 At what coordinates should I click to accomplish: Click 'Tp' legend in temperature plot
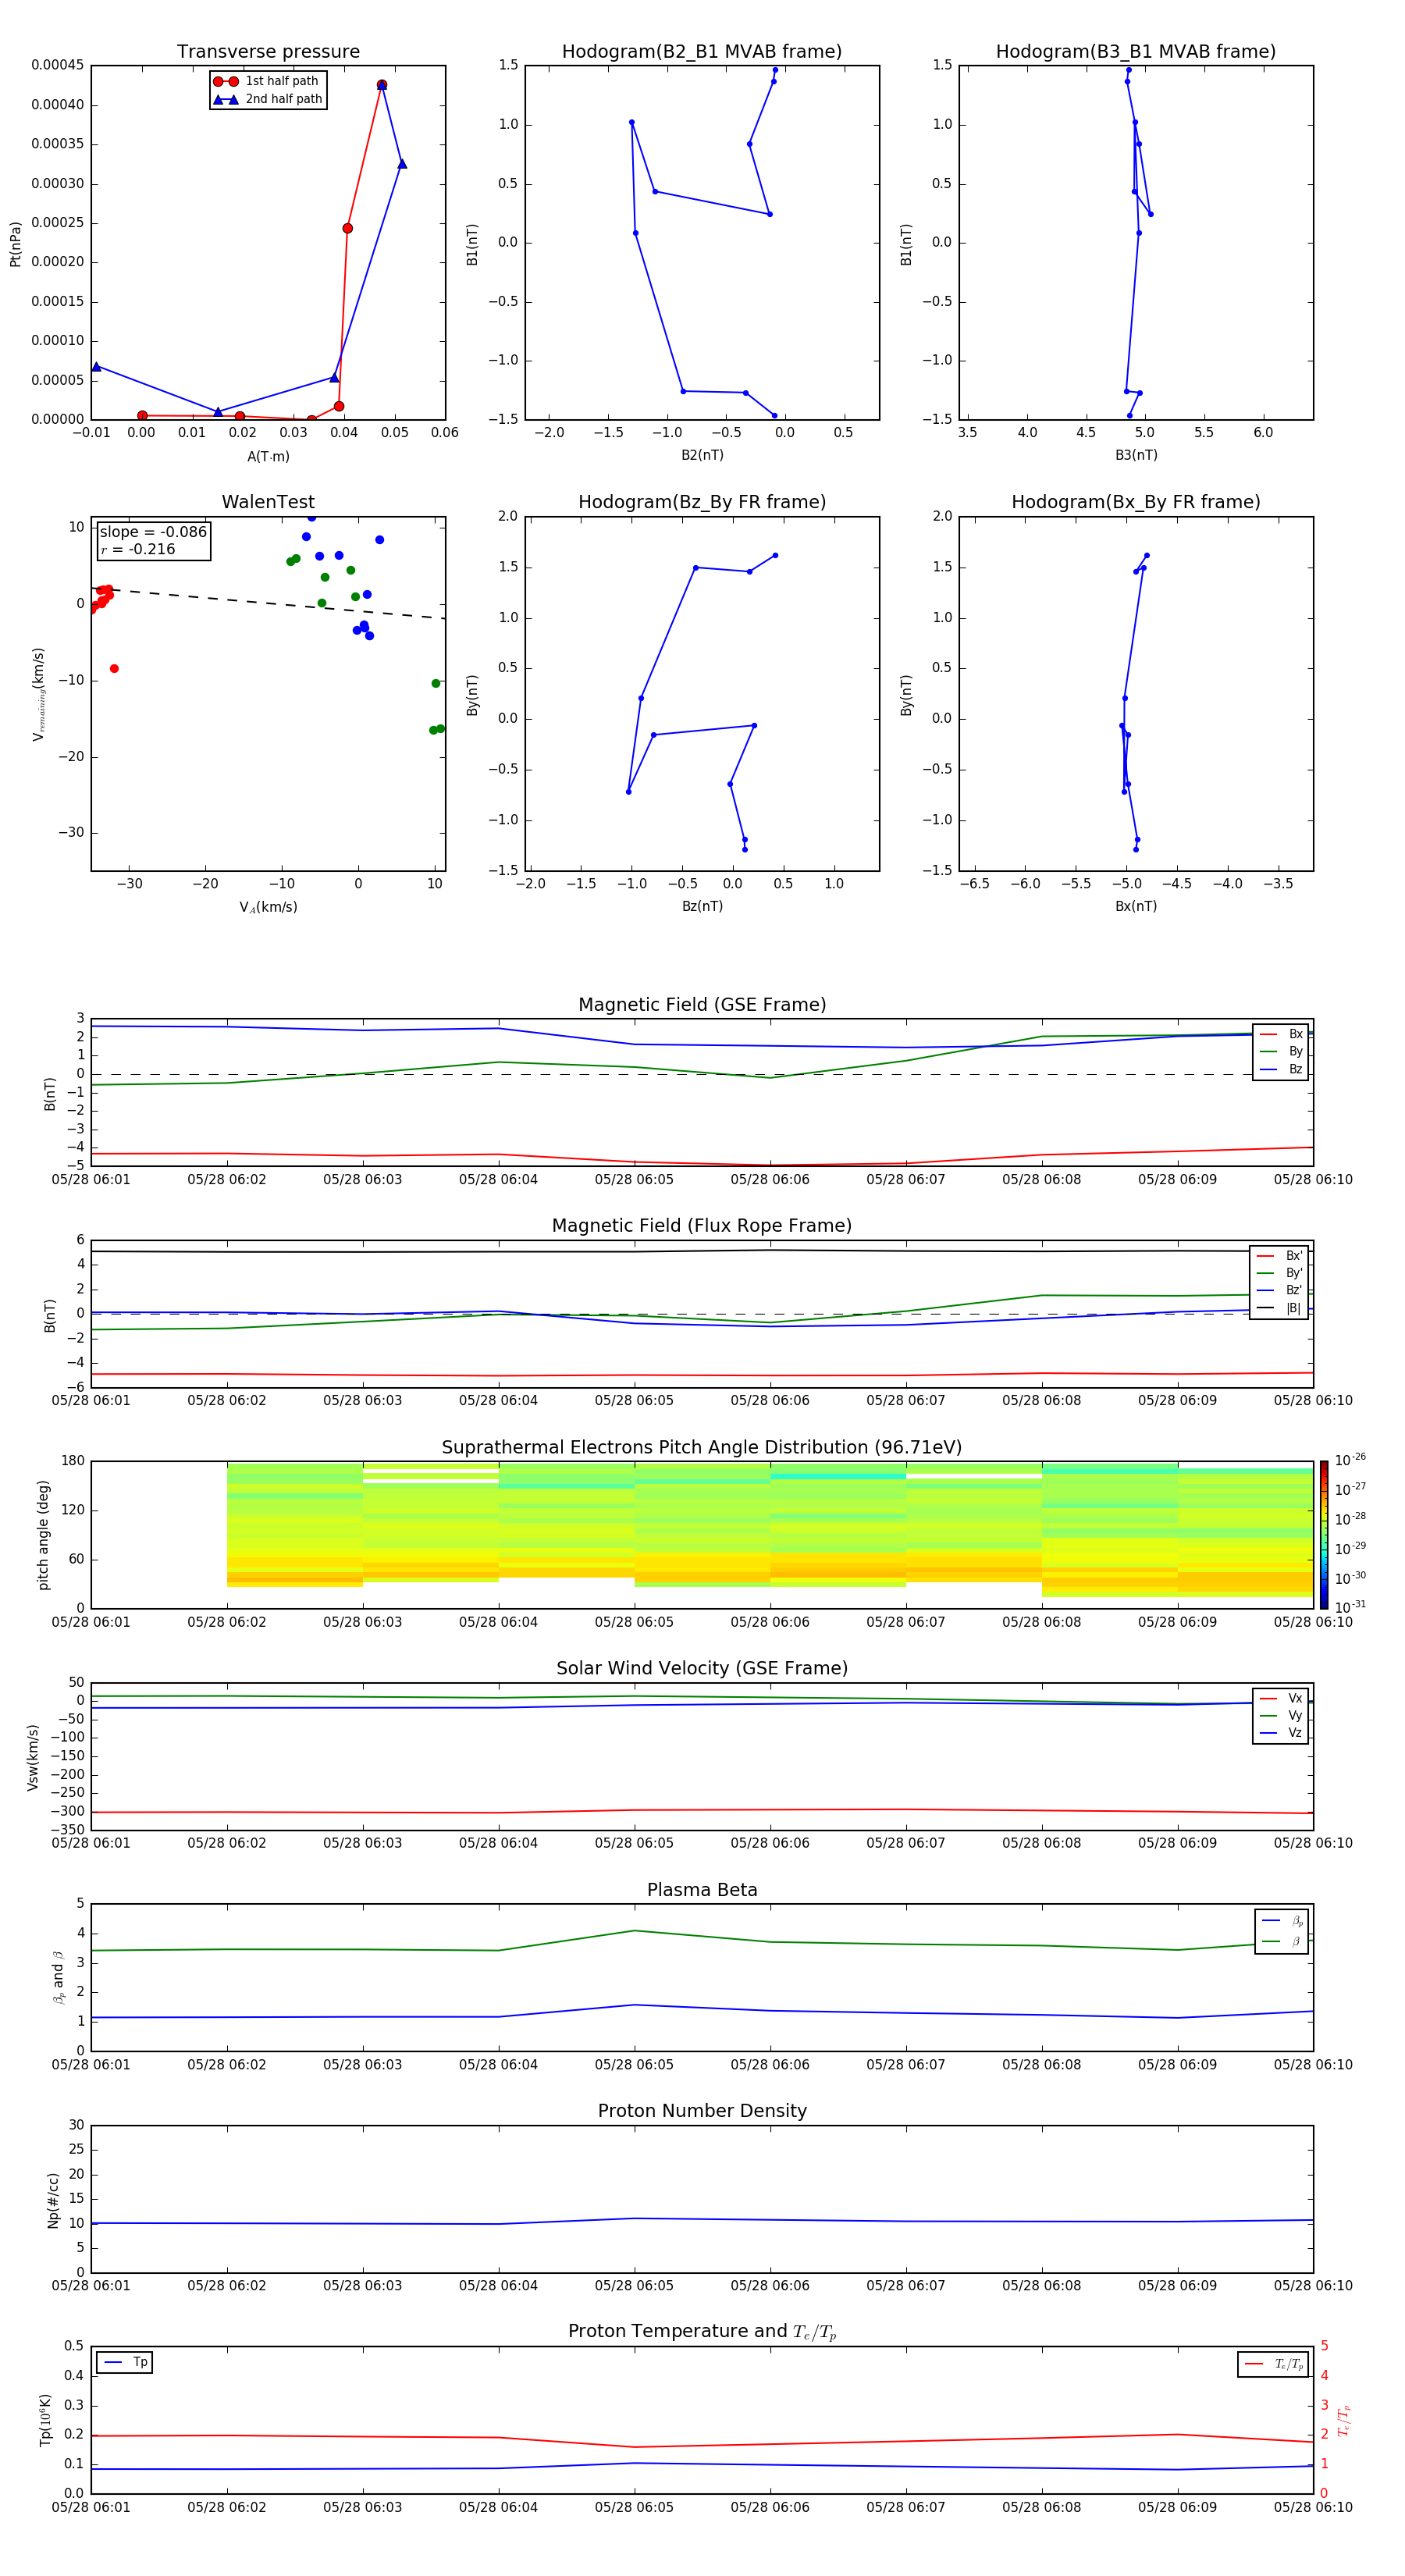125,2362
